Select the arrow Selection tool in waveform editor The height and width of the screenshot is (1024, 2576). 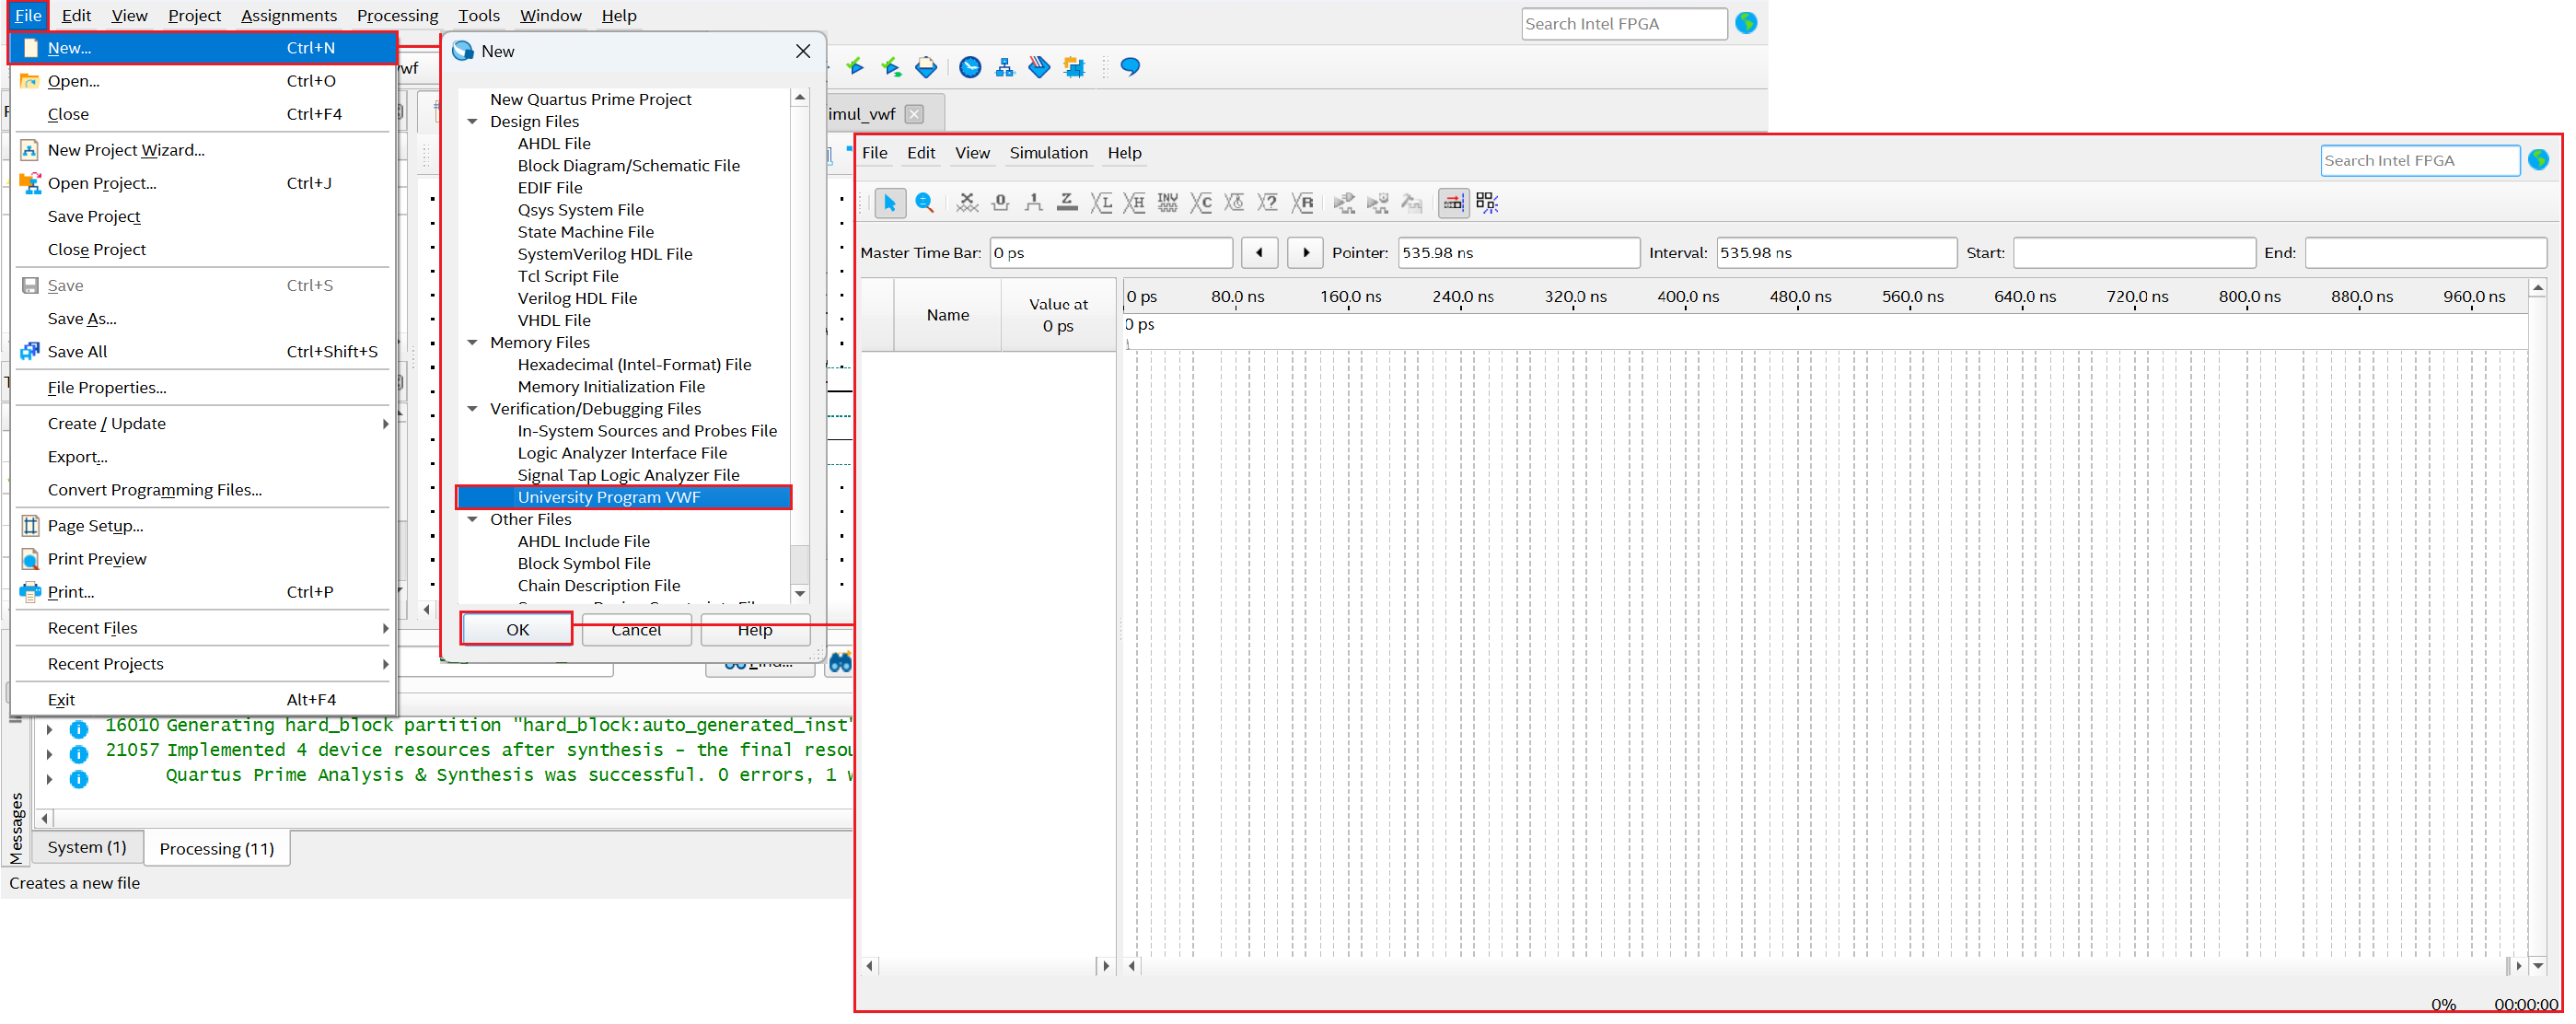click(x=889, y=203)
